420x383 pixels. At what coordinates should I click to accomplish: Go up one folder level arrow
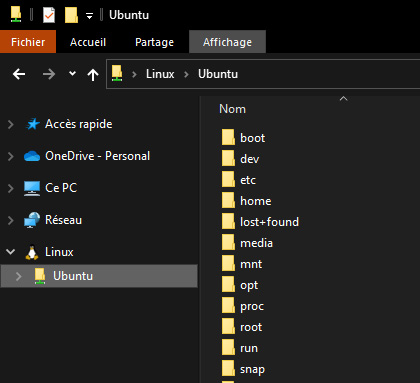[x=93, y=74]
